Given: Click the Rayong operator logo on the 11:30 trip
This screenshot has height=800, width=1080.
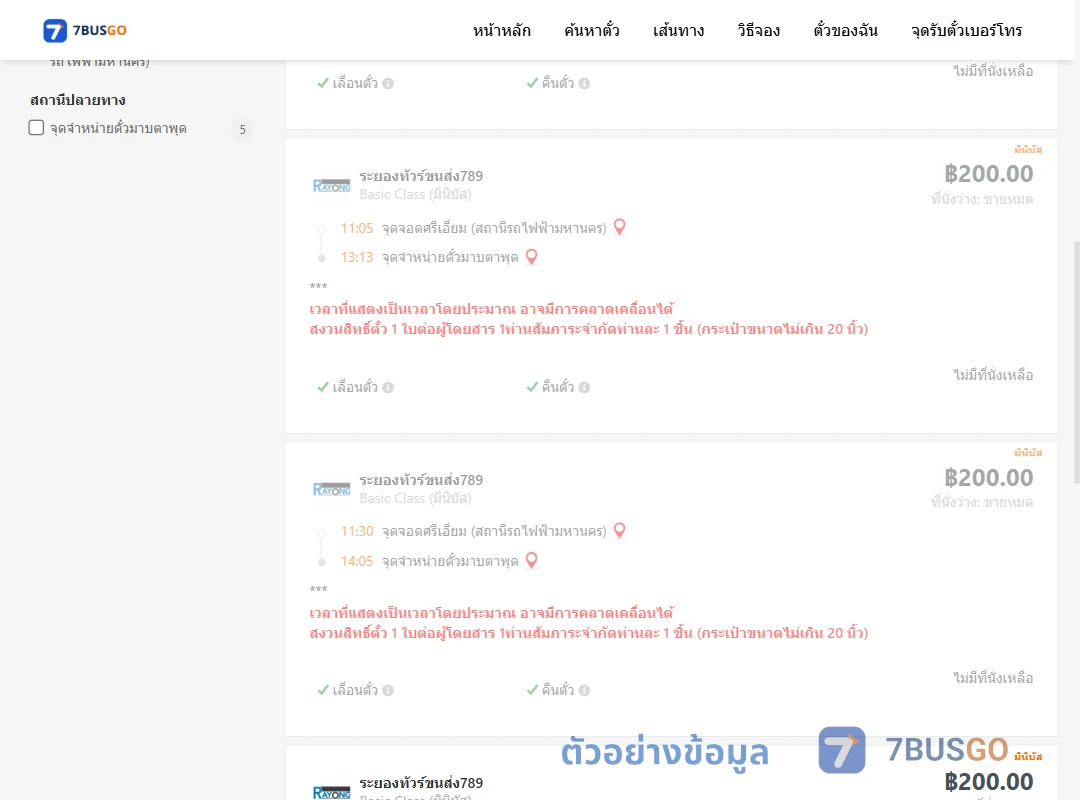Looking at the screenshot, I should (x=331, y=489).
